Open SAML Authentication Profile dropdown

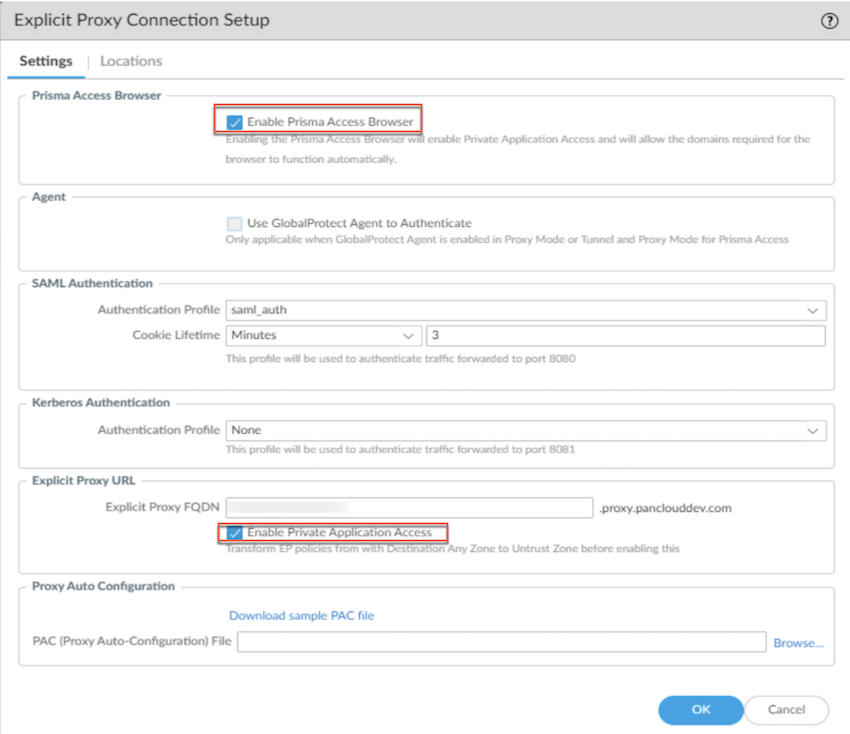[526, 310]
